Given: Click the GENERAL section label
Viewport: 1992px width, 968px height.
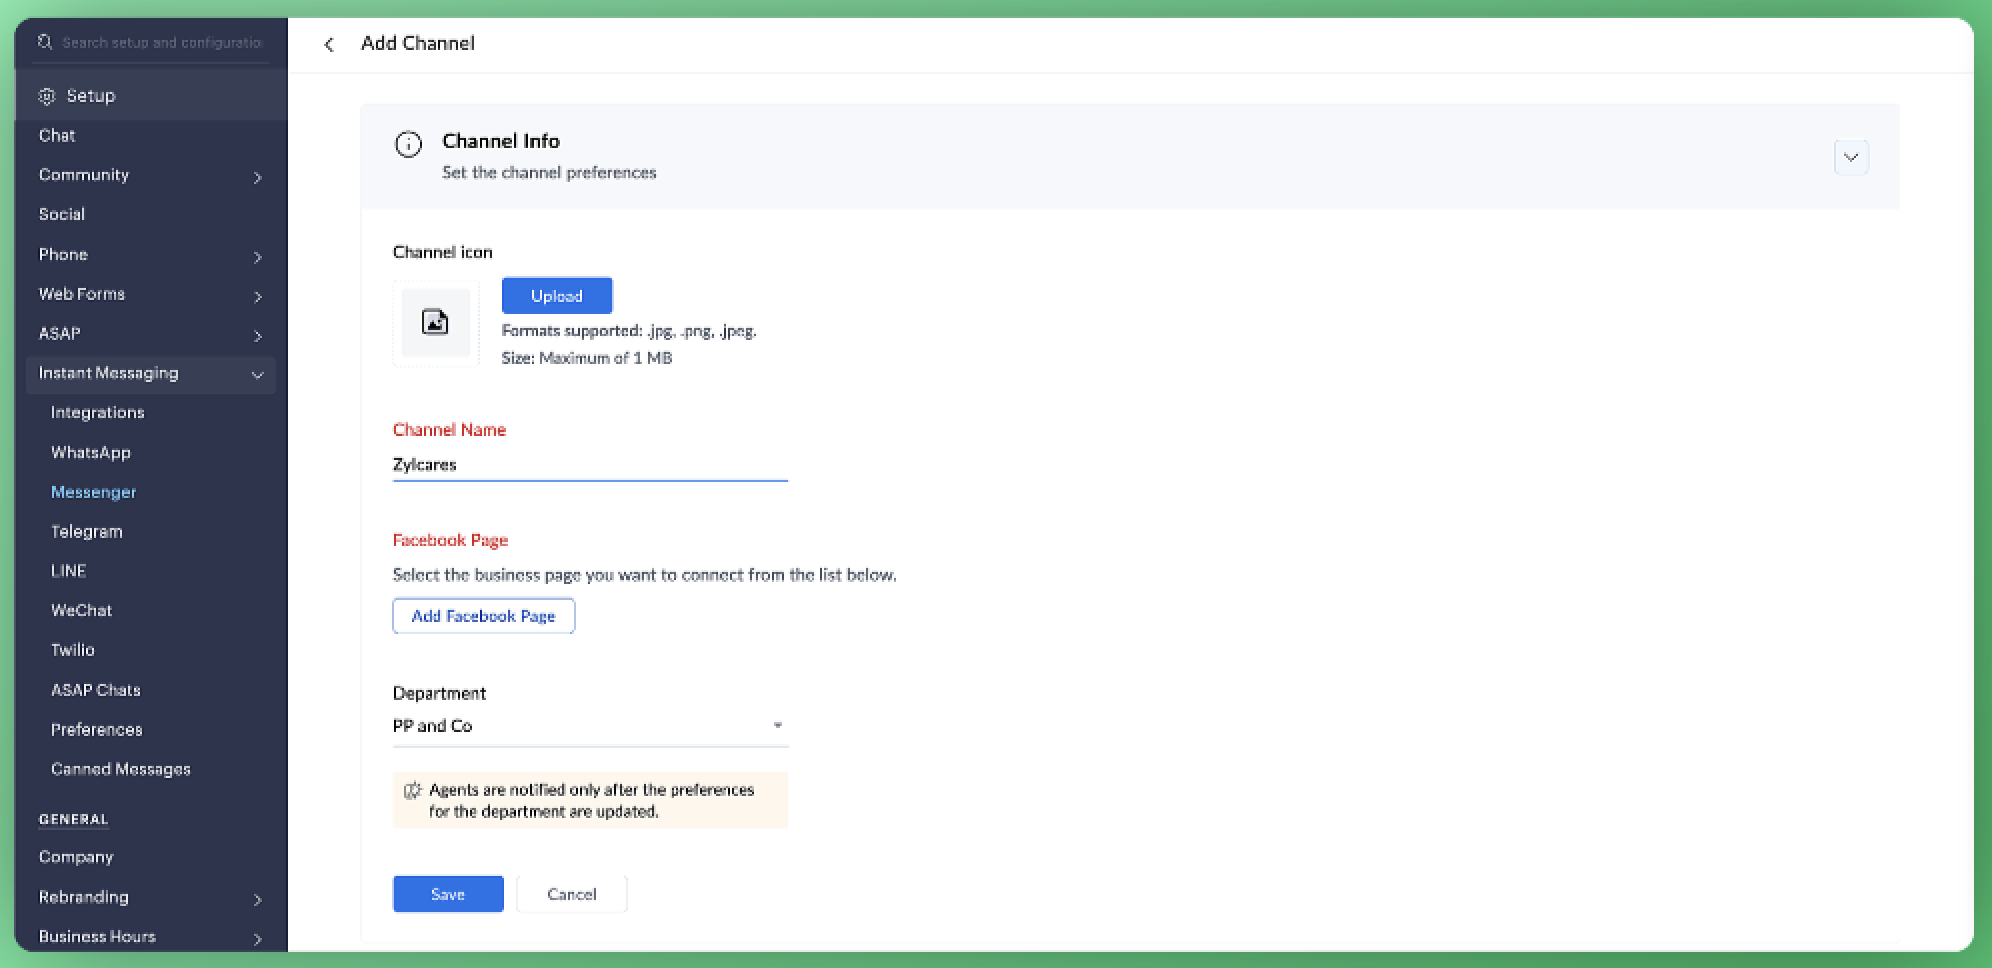Looking at the screenshot, I should coord(73,819).
